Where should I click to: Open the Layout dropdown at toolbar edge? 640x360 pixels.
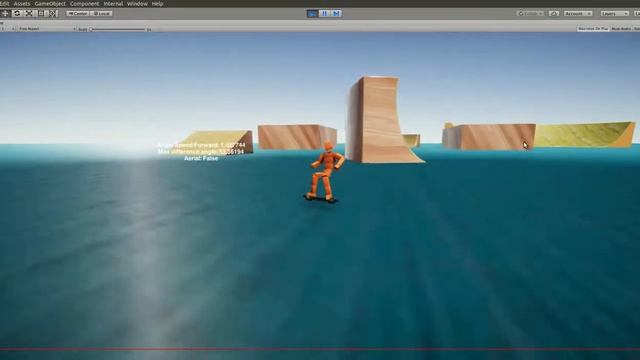[x=637, y=13]
